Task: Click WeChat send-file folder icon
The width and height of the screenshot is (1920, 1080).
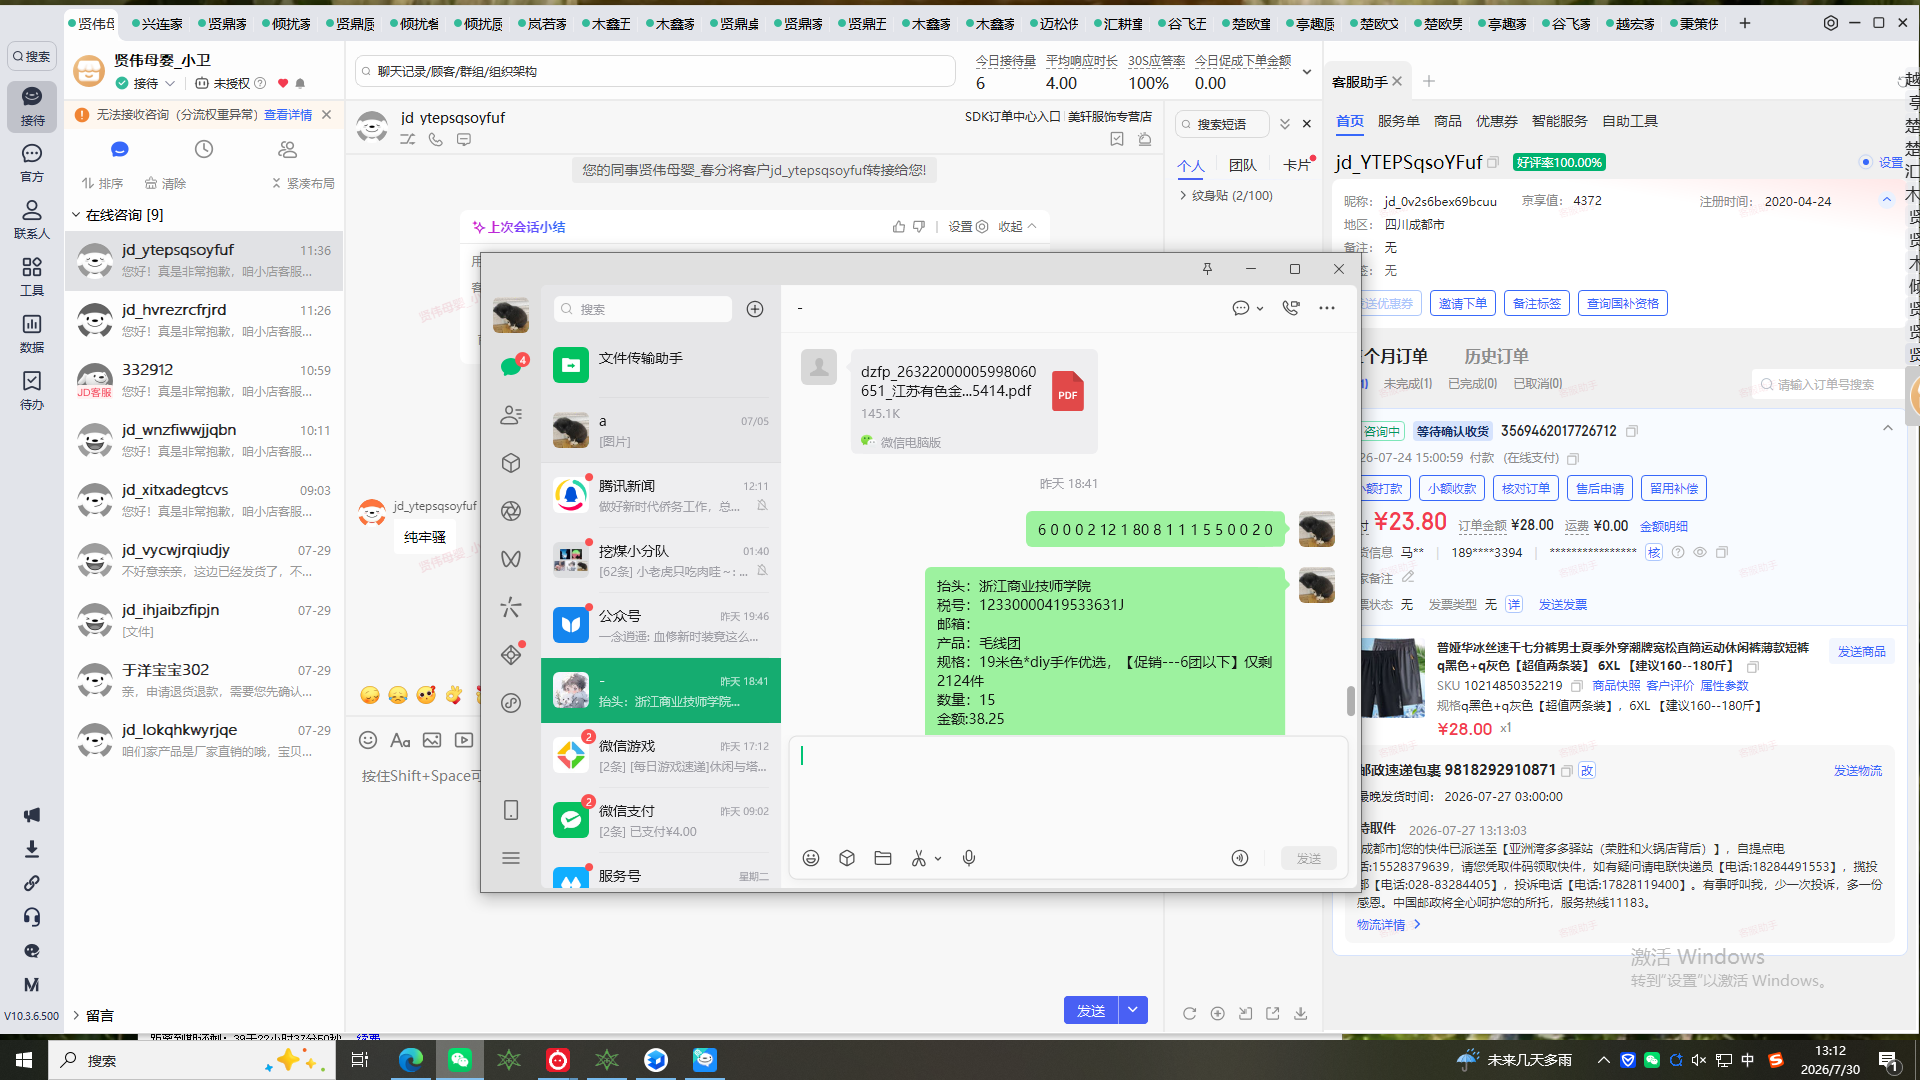Action: click(883, 858)
